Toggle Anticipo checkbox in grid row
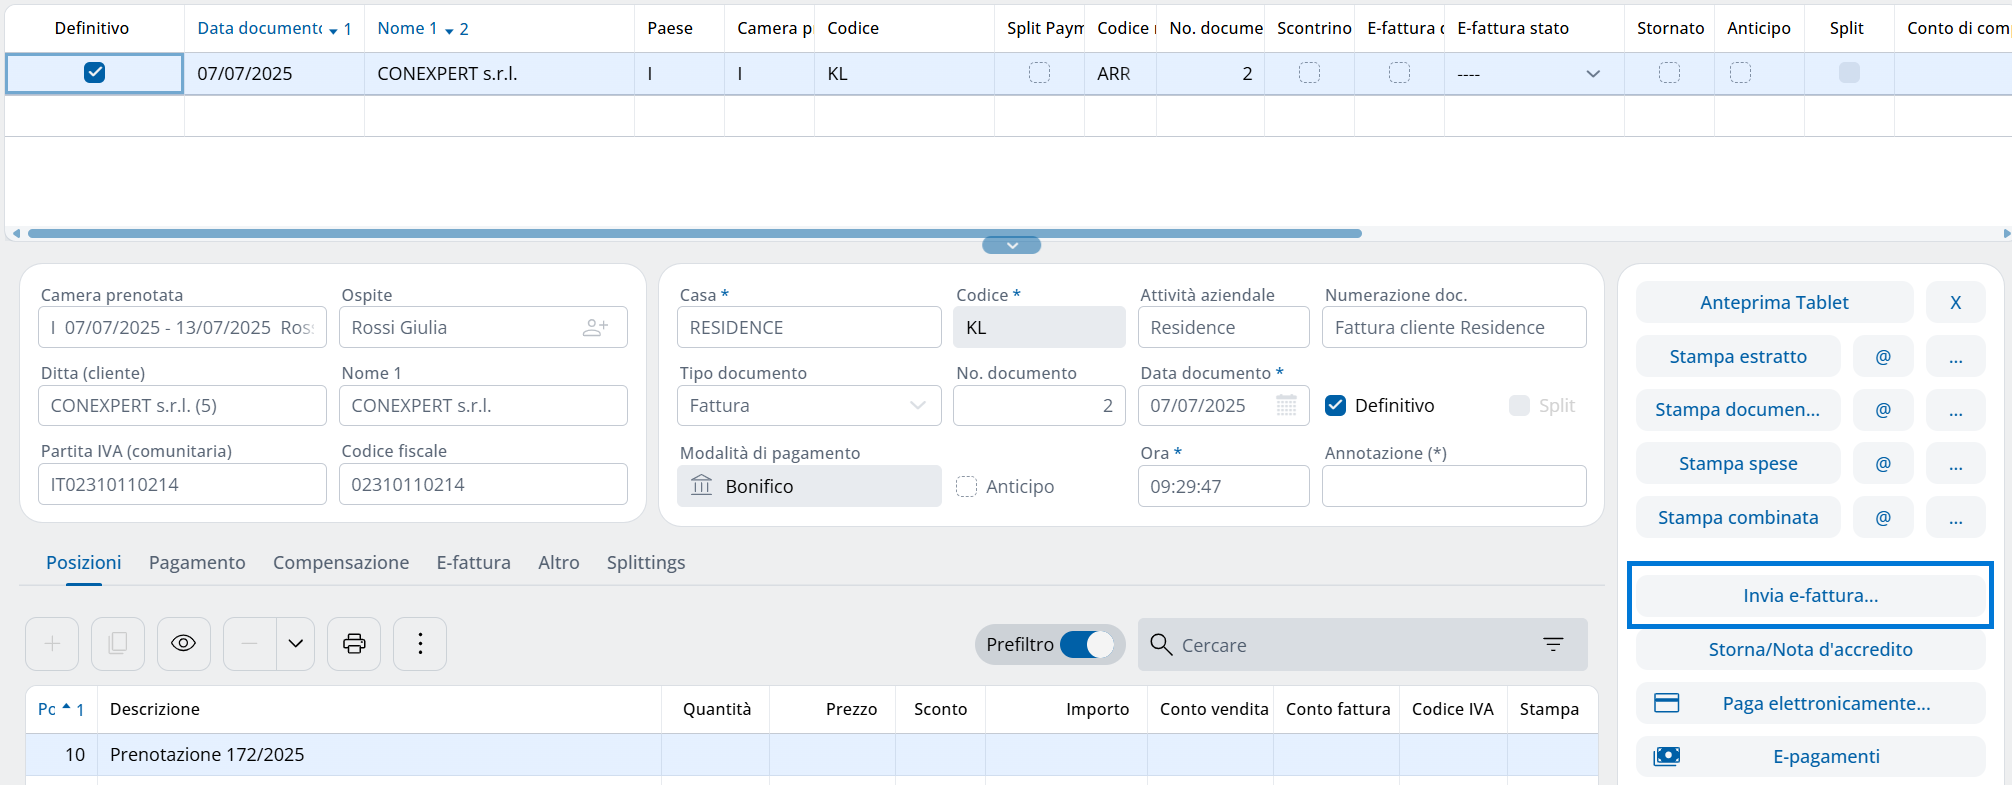Image resolution: width=2012 pixels, height=785 pixels. pos(1741,73)
